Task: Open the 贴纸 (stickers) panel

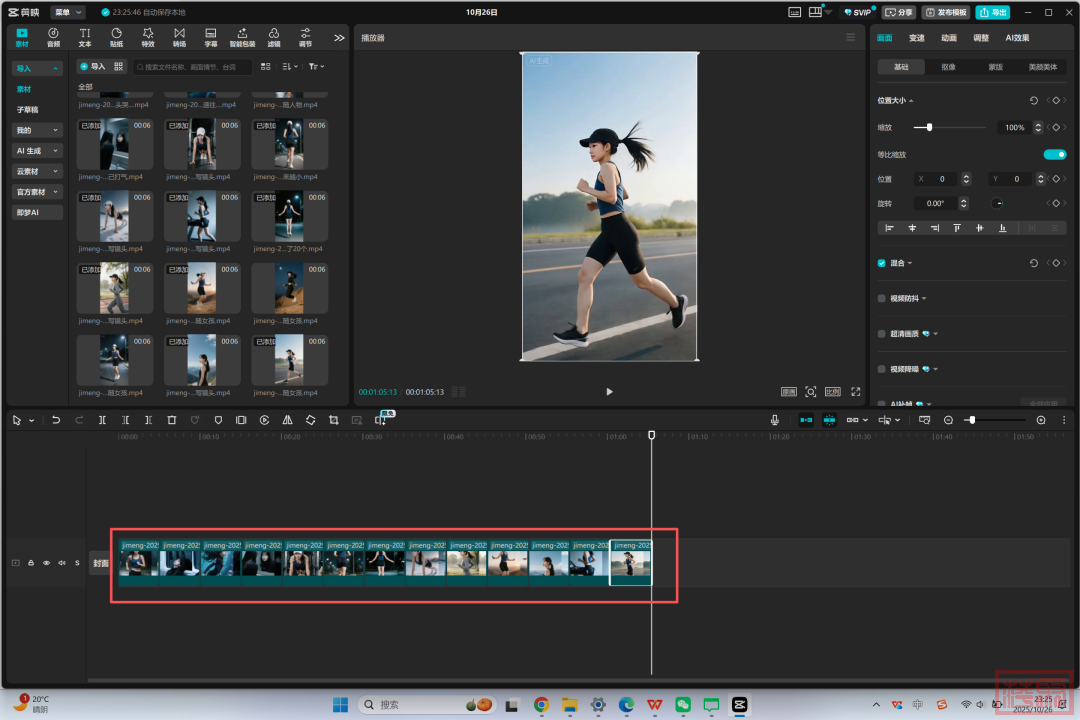Action: [x=116, y=37]
